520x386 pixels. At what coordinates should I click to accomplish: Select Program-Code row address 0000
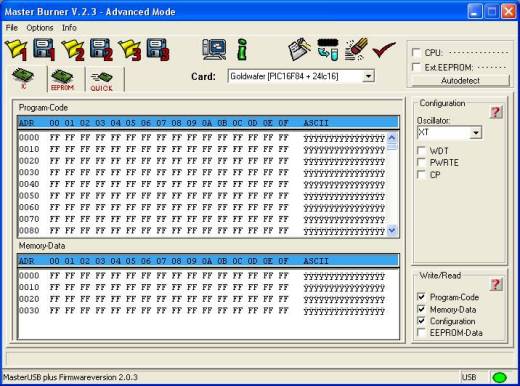tap(29, 138)
